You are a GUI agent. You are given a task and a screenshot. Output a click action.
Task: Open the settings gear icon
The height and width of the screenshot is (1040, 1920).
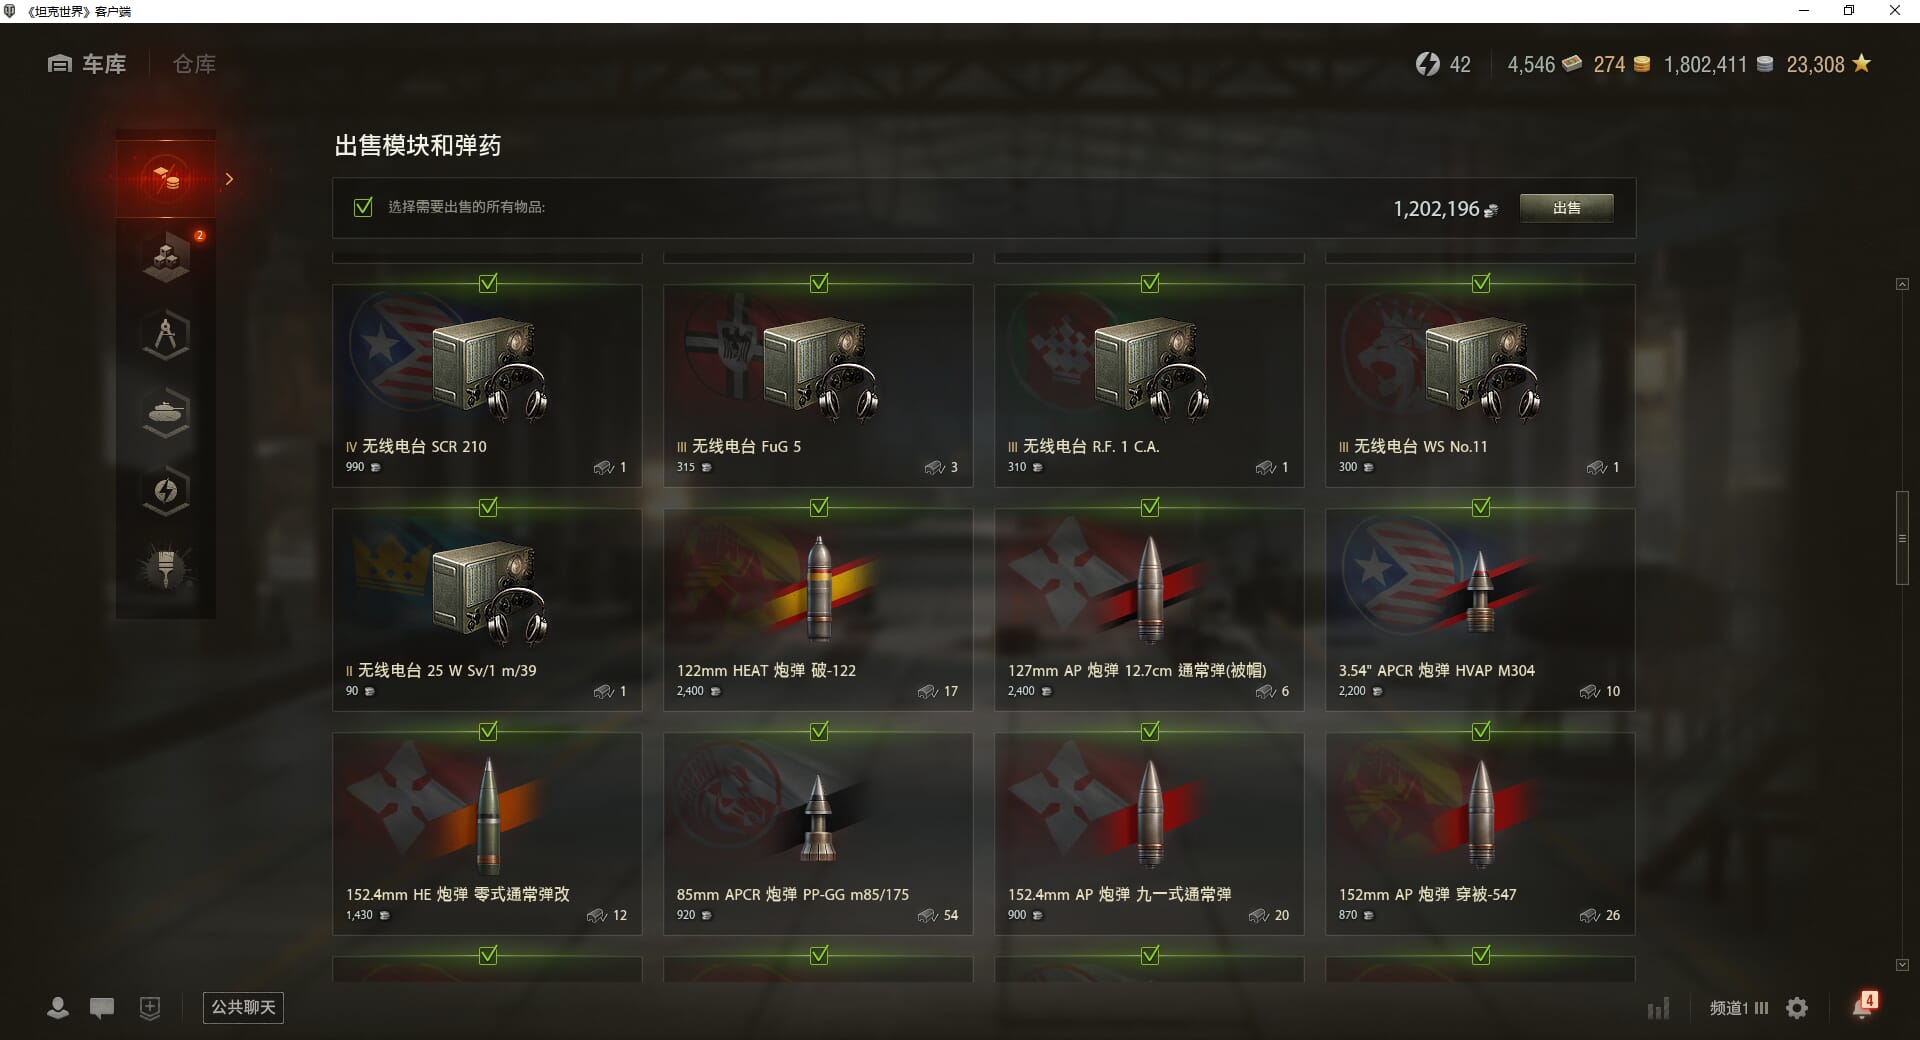(1797, 1008)
